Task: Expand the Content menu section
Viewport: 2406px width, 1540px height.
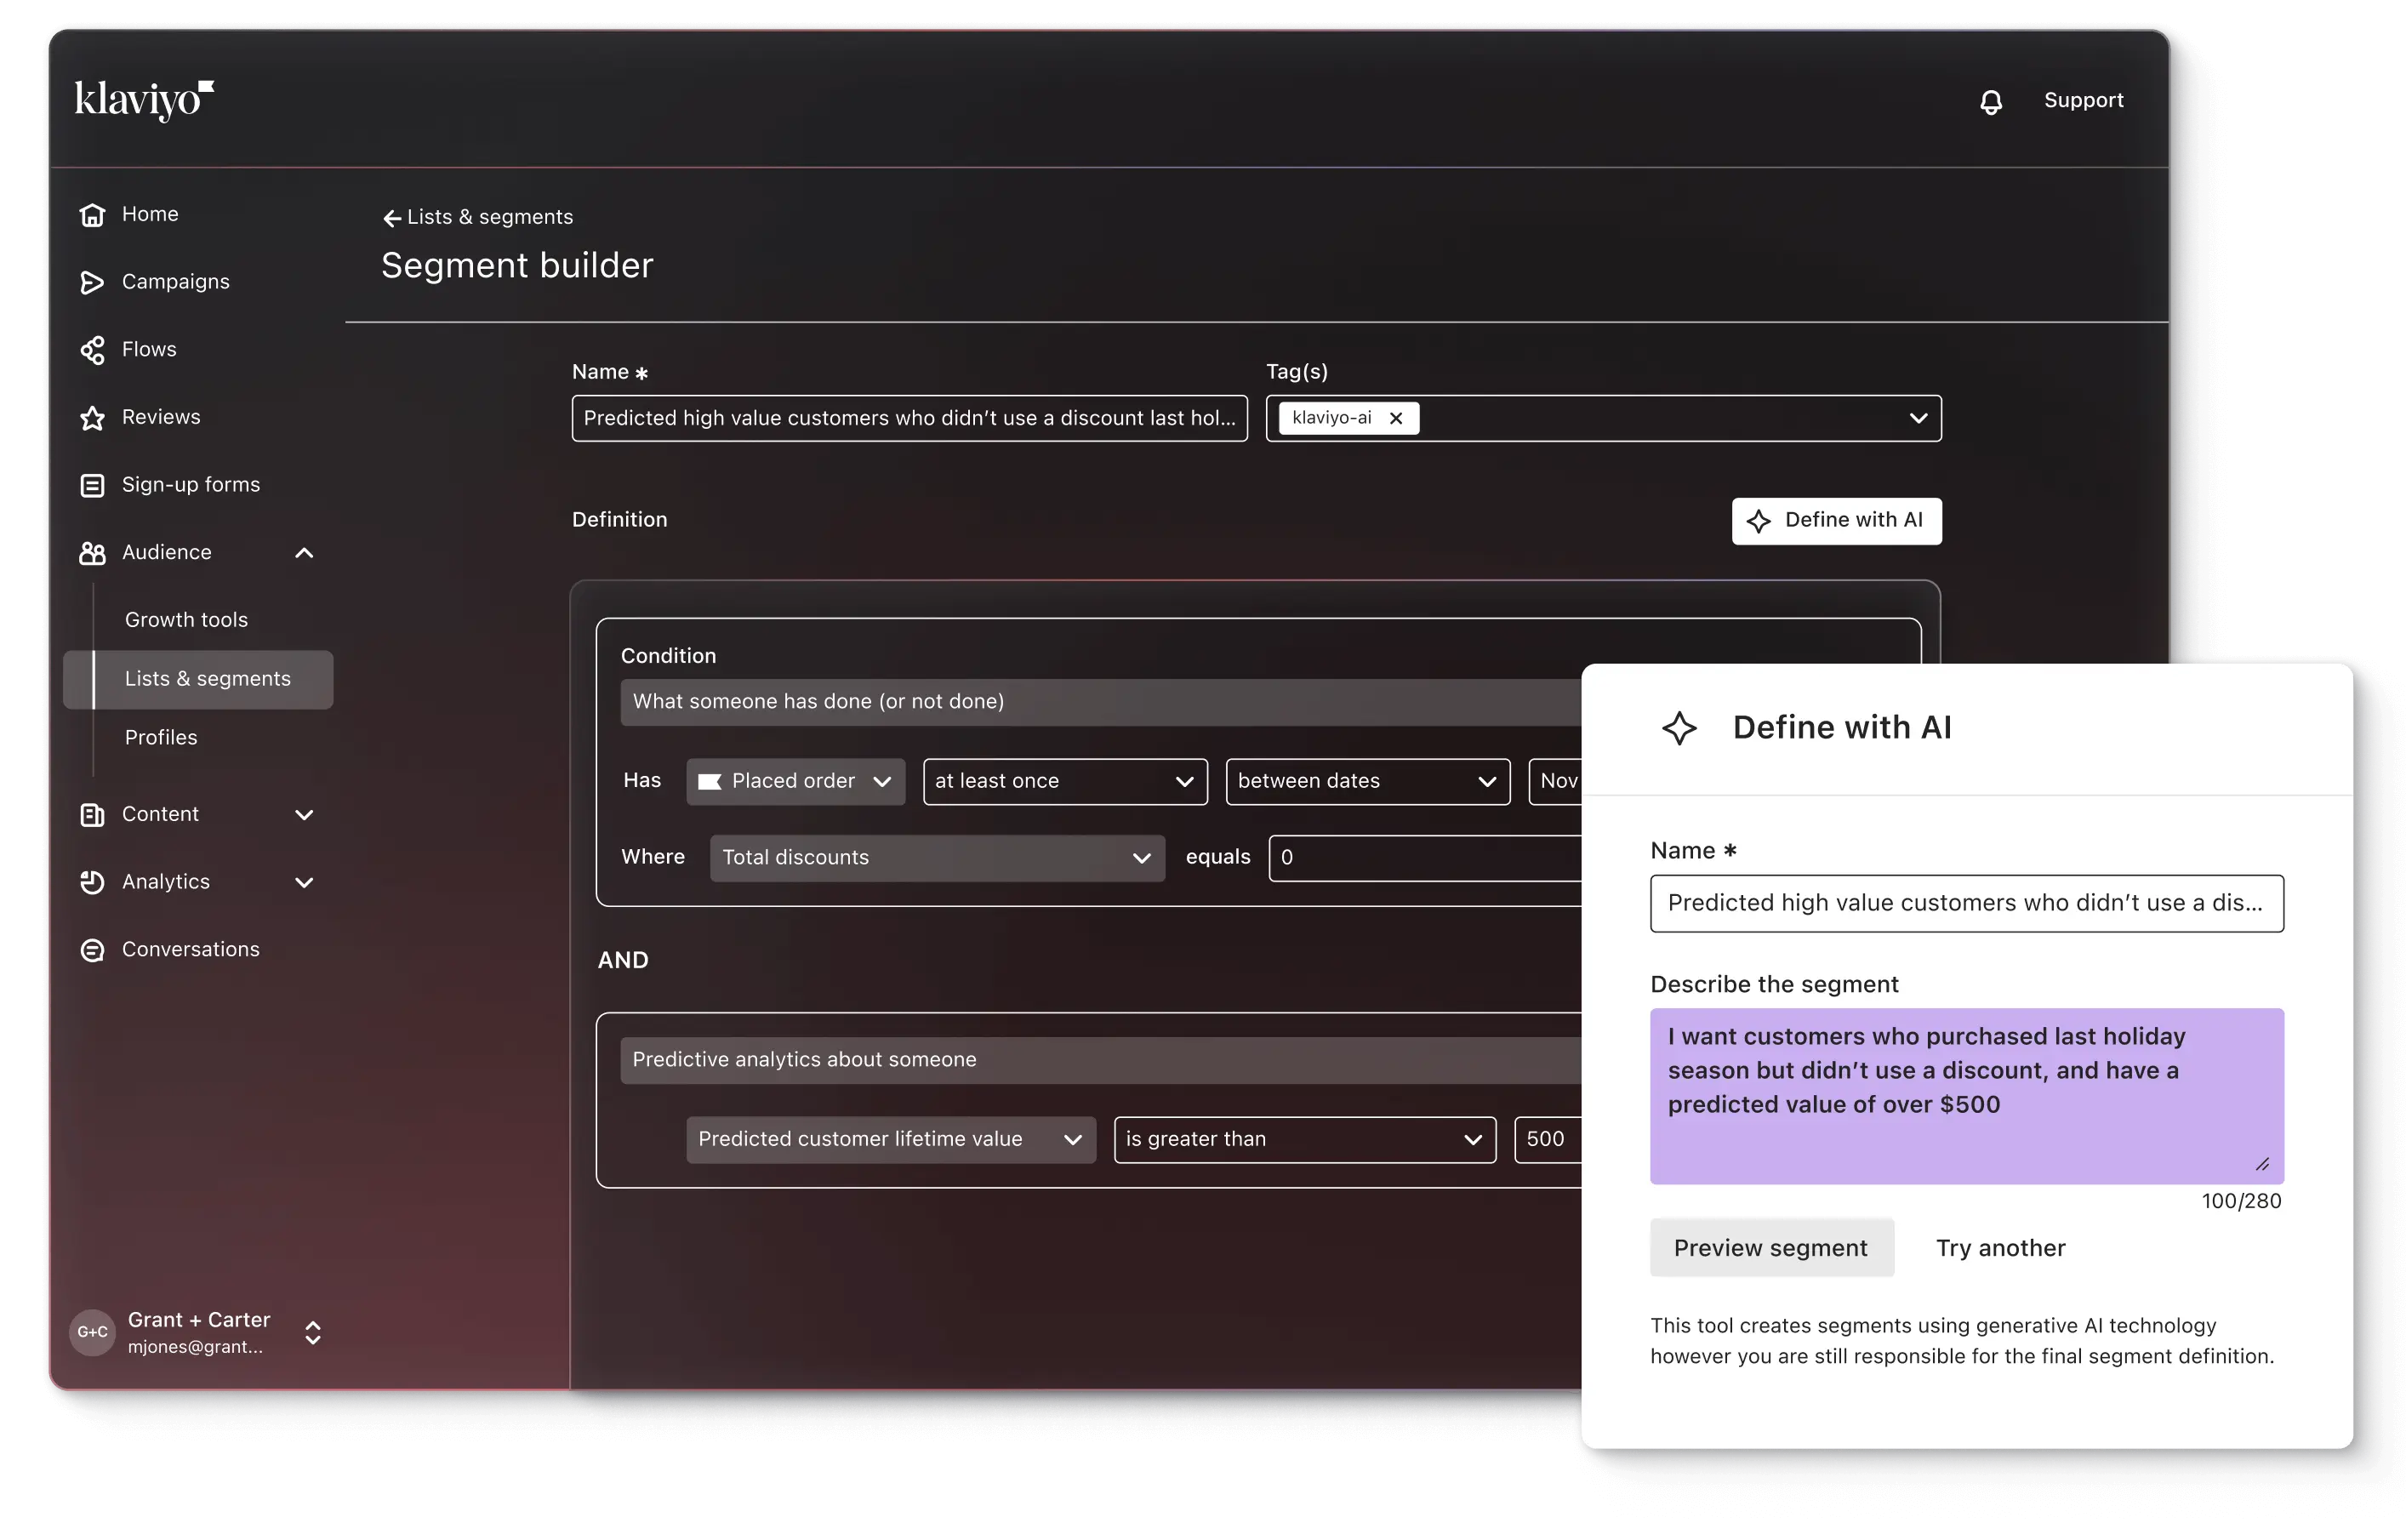Action: [x=305, y=815]
